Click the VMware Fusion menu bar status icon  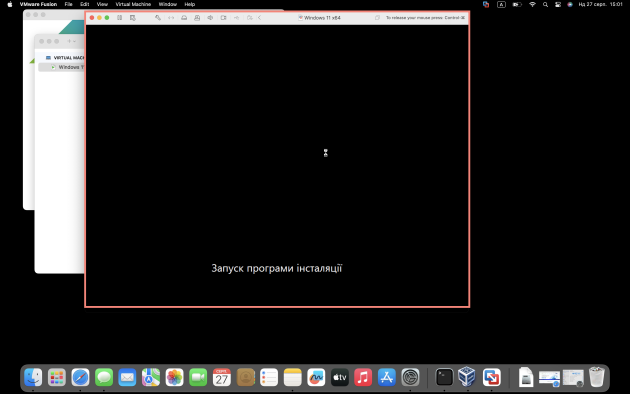coord(486,4)
